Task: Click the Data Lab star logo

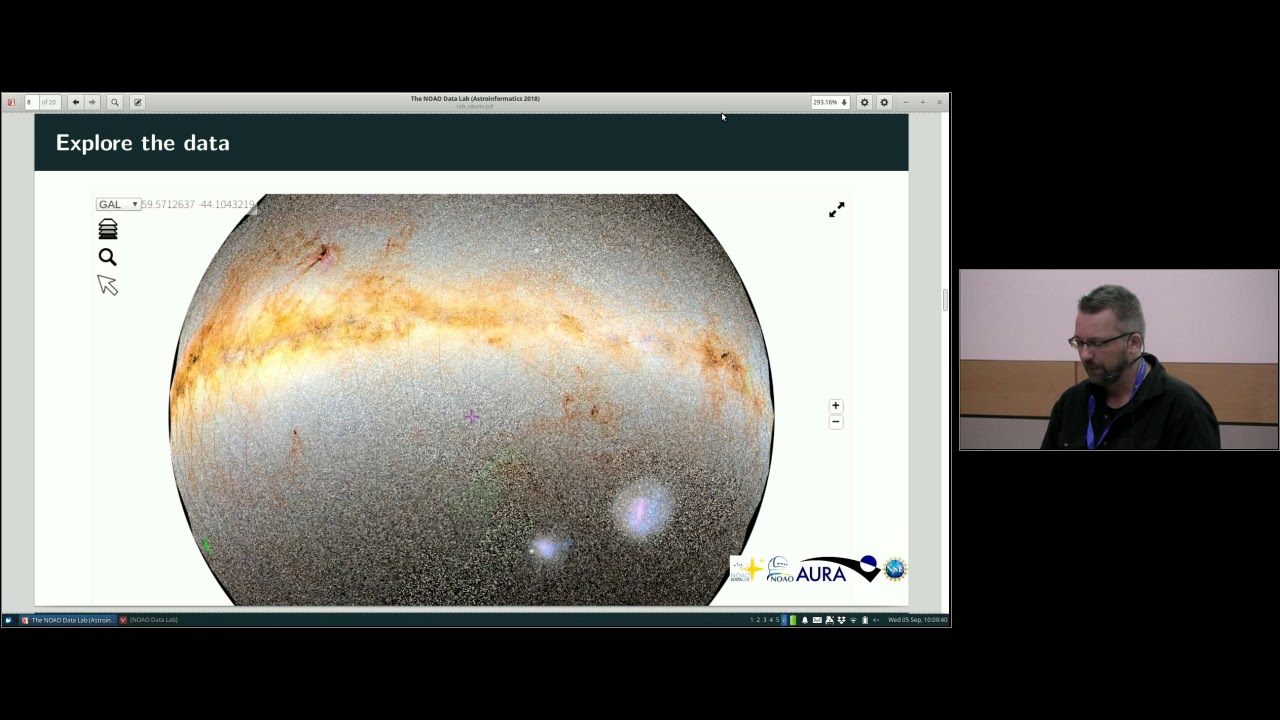Action: (746, 570)
